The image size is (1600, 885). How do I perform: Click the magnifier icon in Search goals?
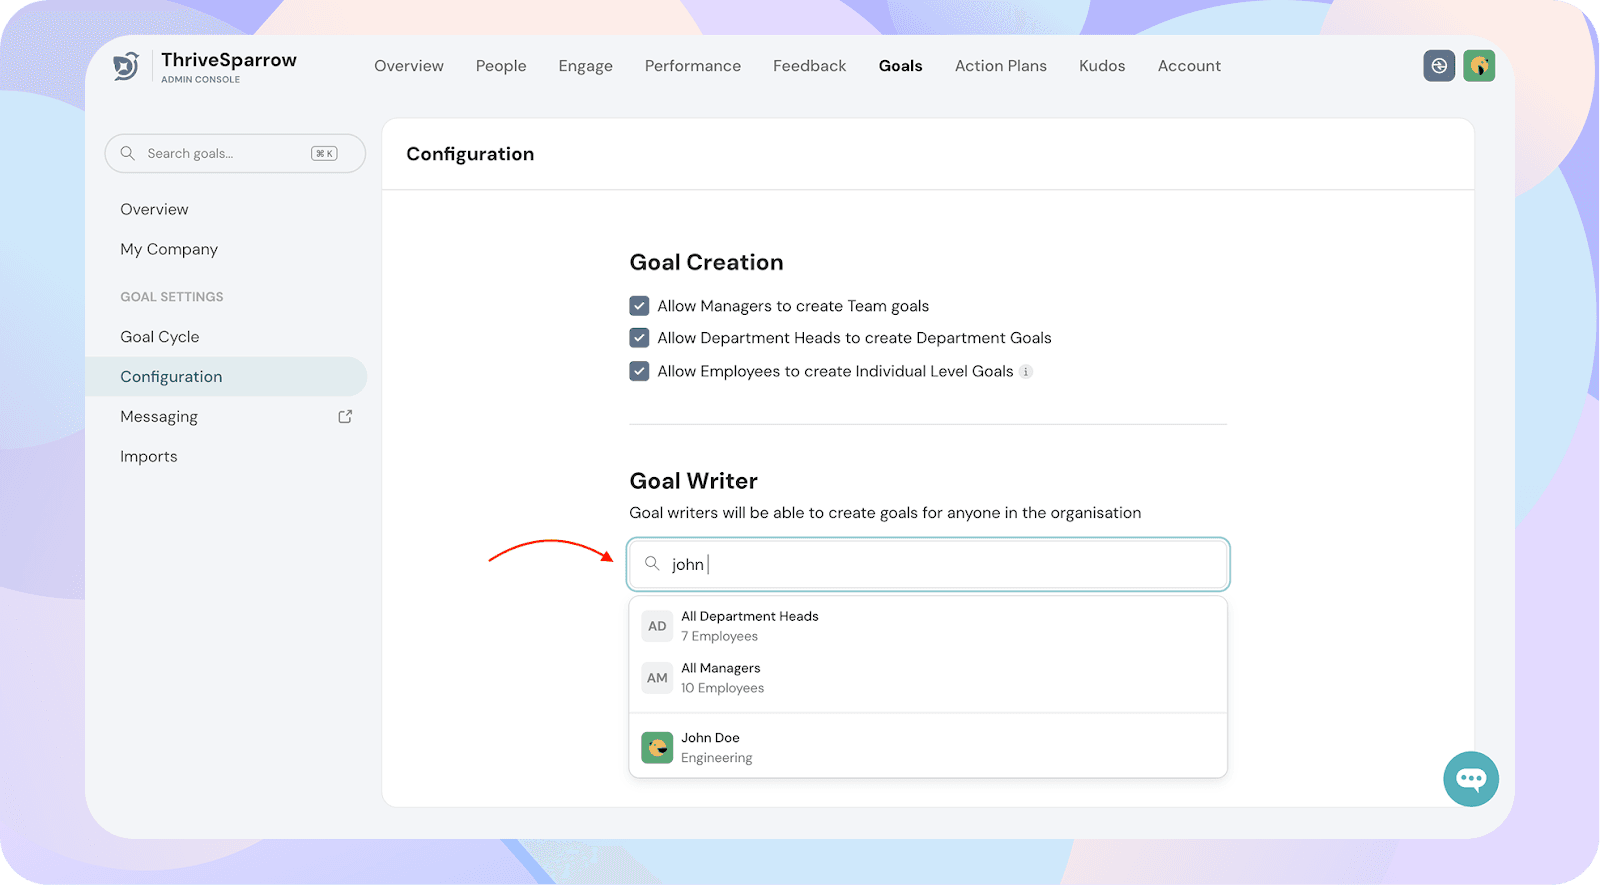point(128,153)
